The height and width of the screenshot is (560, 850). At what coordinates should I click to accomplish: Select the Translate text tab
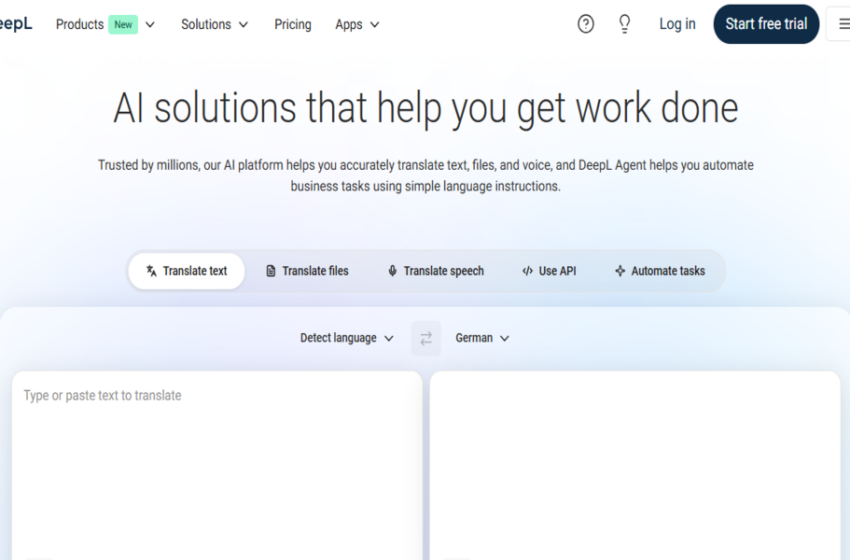pos(186,271)
